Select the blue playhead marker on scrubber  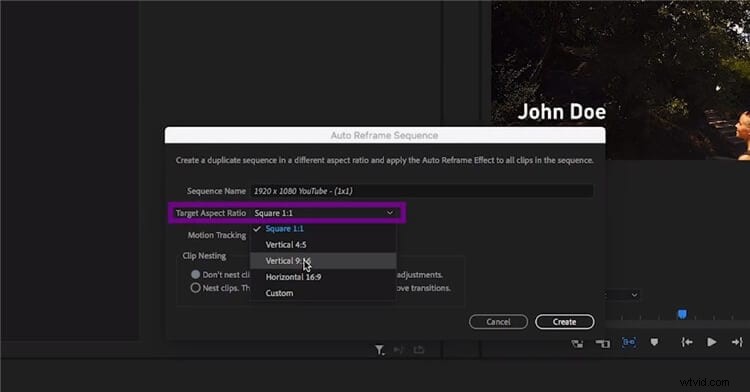click(682, 314)
